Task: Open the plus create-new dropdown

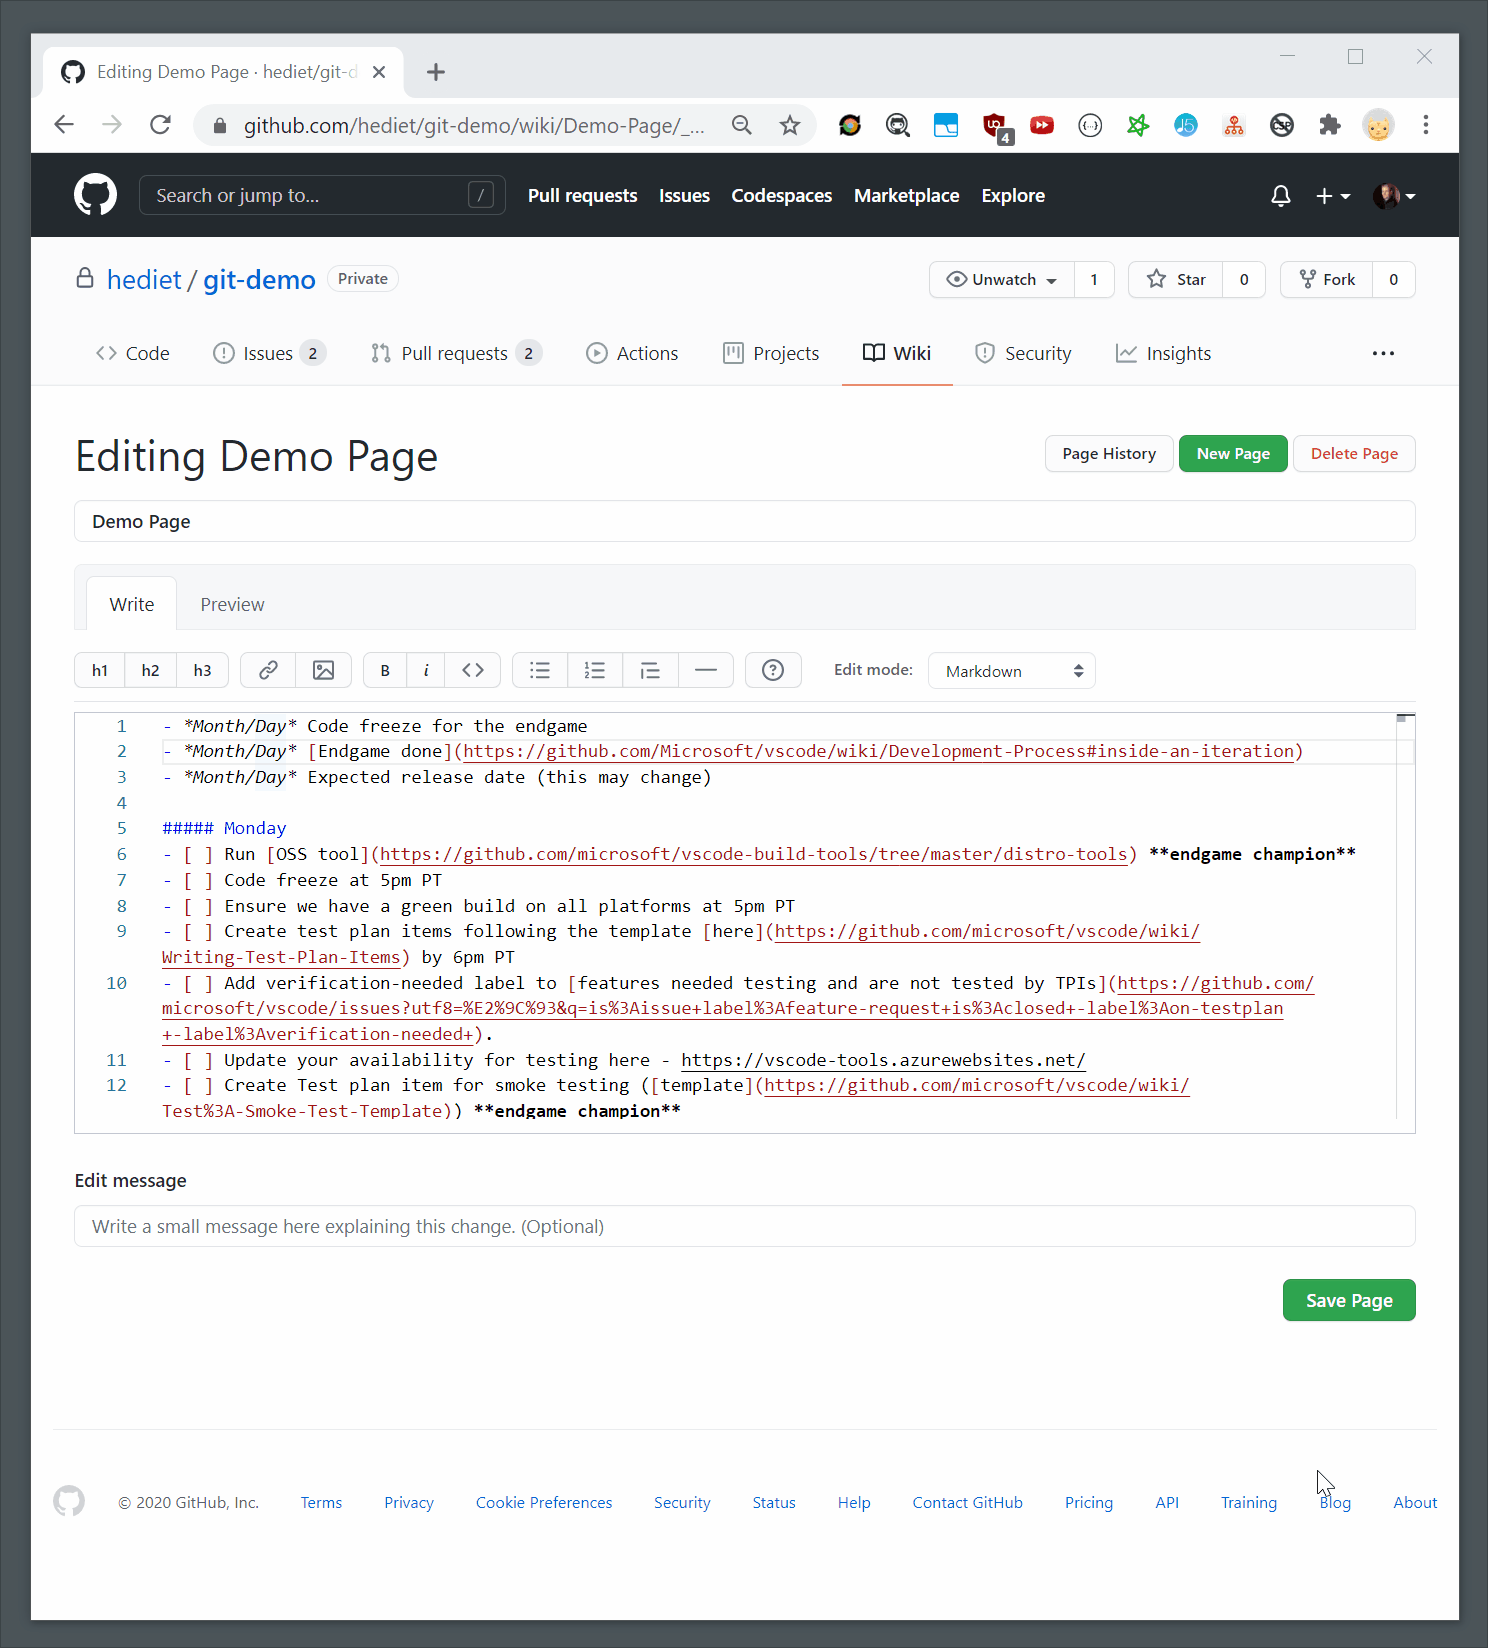Action: tap(1333, 196)
